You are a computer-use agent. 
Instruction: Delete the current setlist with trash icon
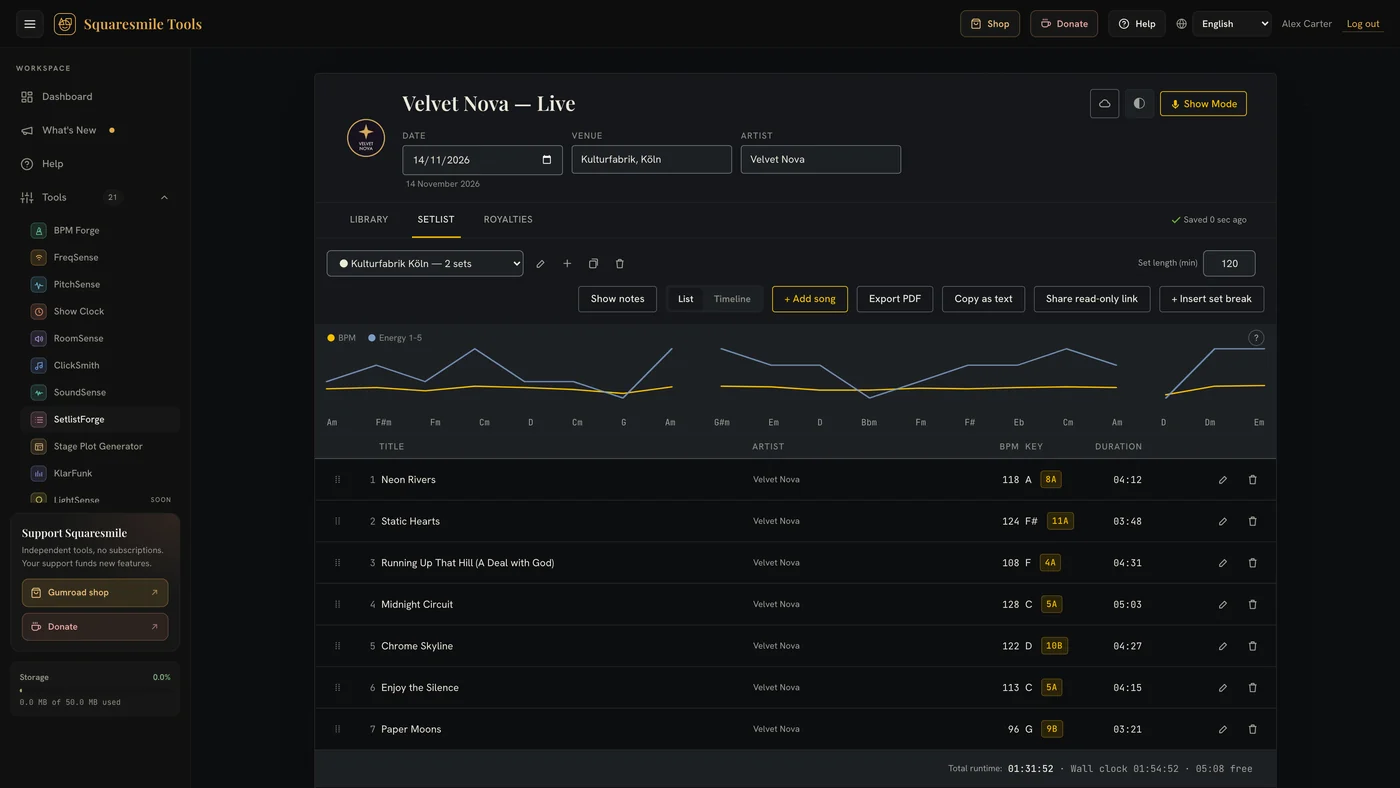tap(620, 264)
